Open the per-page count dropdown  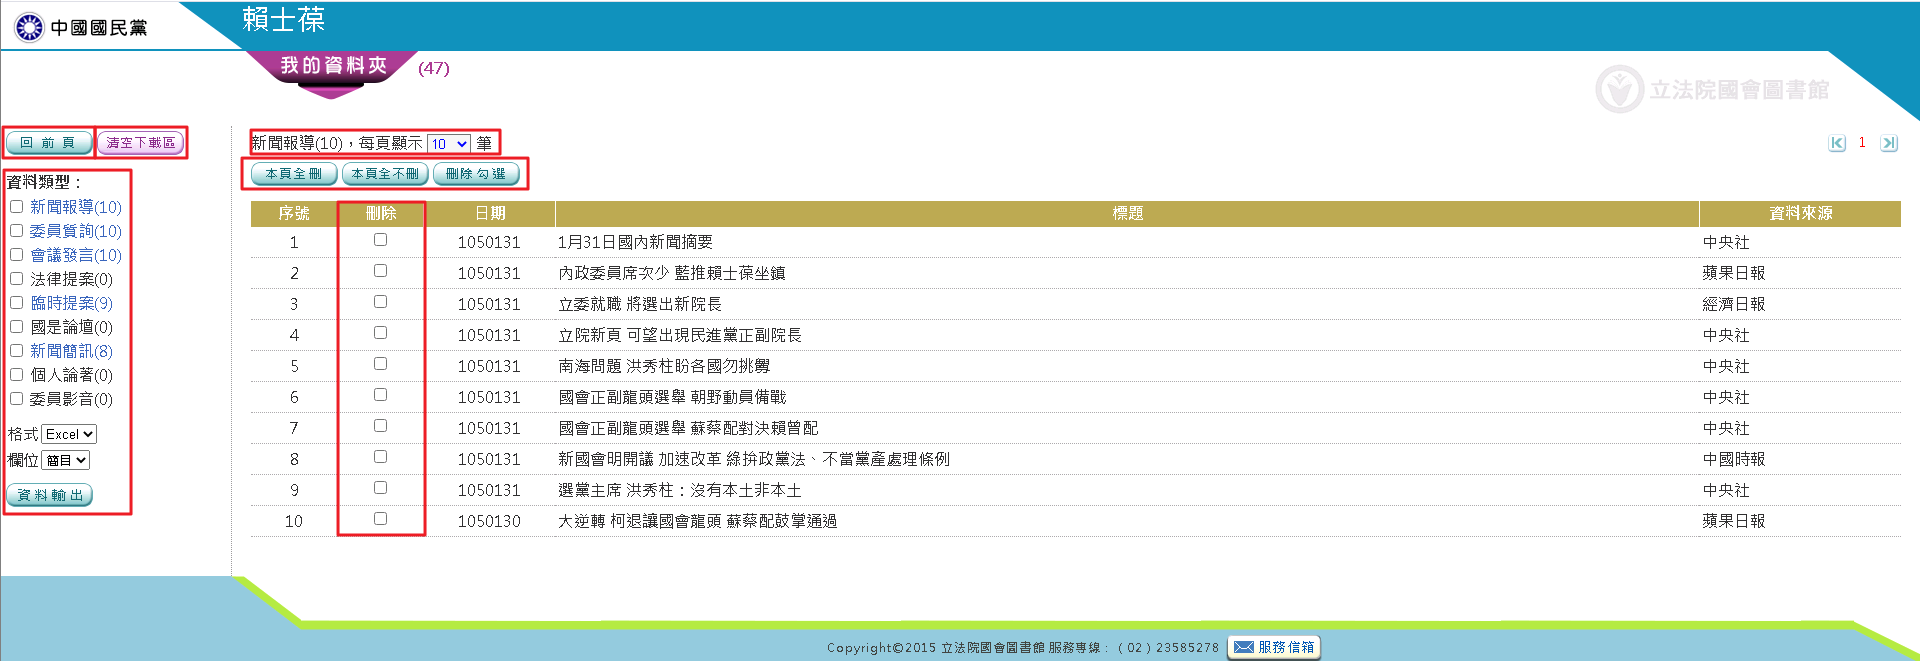(x=449, y=144)
